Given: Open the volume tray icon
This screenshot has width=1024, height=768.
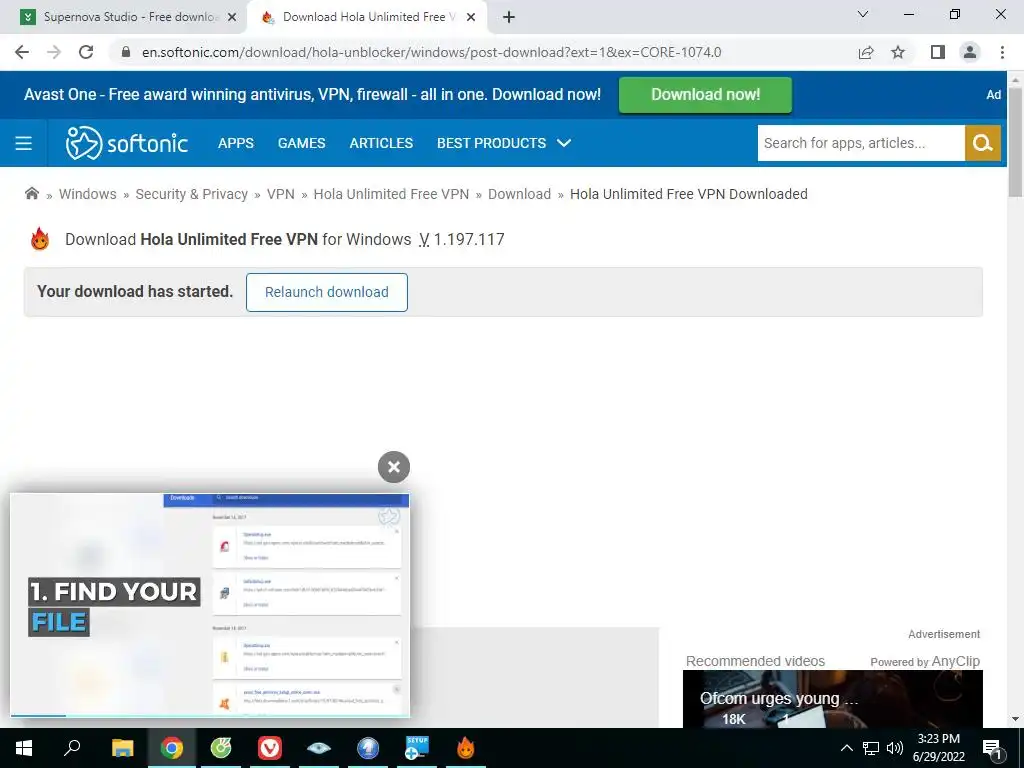Looking at the screenshot, I should coord(895,748).
